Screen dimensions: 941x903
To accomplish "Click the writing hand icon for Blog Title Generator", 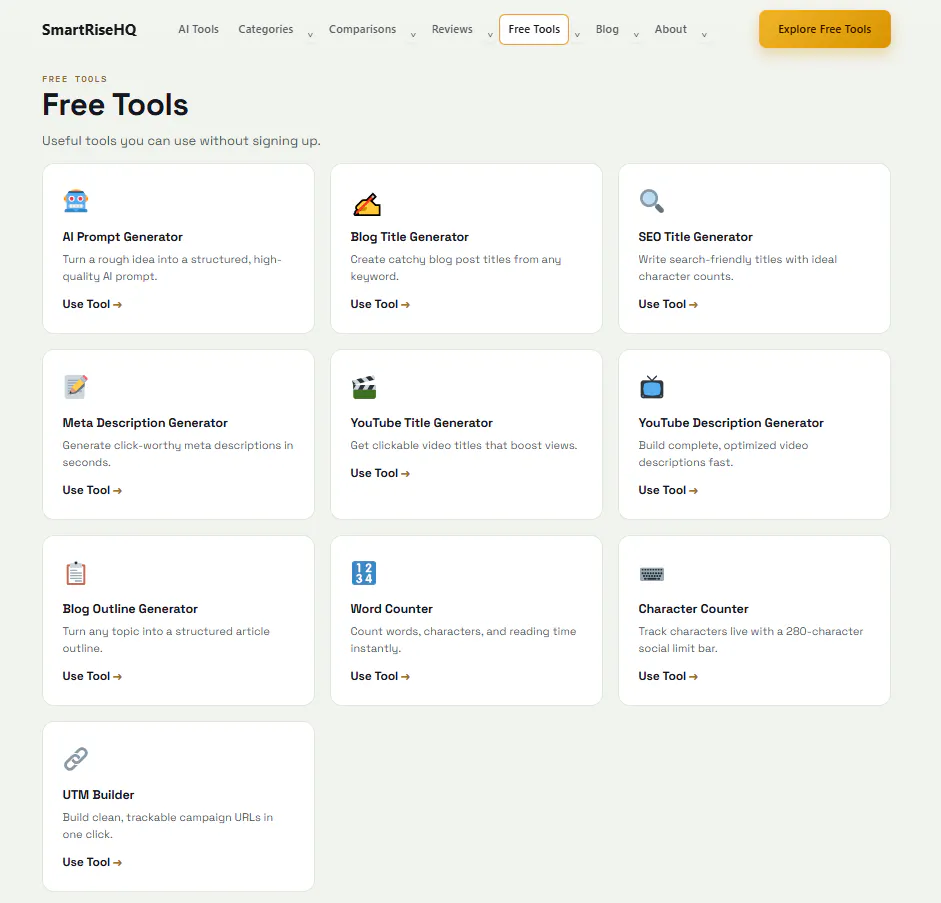I will tap(367, 204).
